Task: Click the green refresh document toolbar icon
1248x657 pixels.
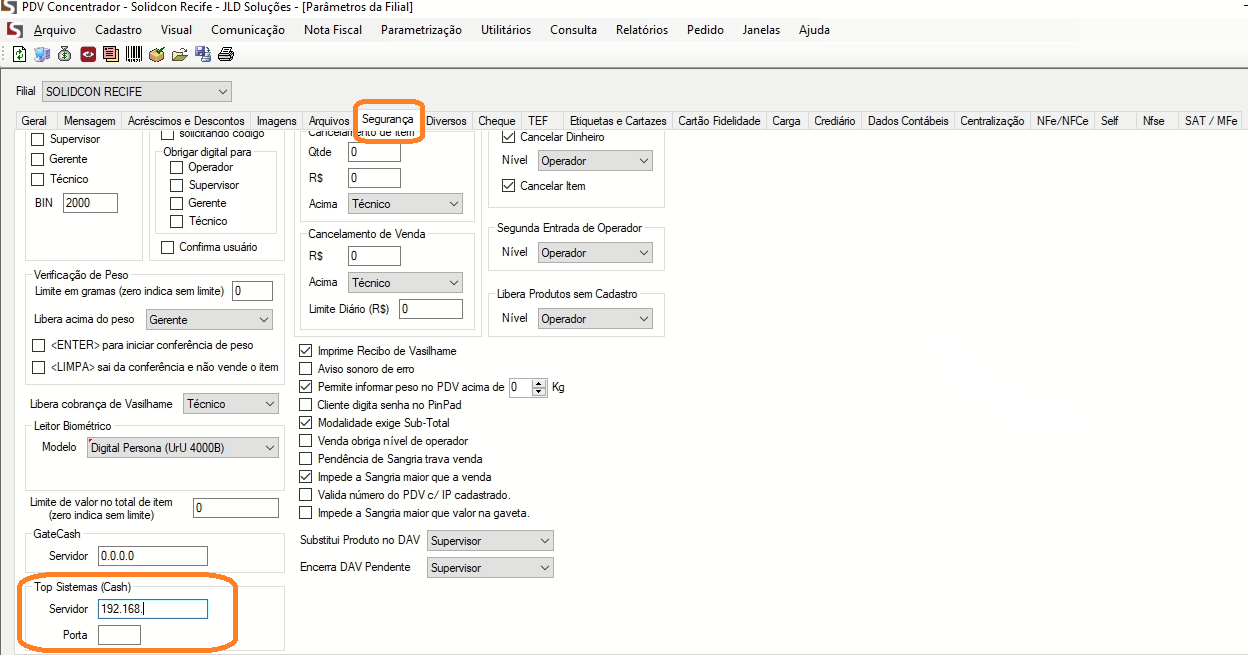Action: 19,54
